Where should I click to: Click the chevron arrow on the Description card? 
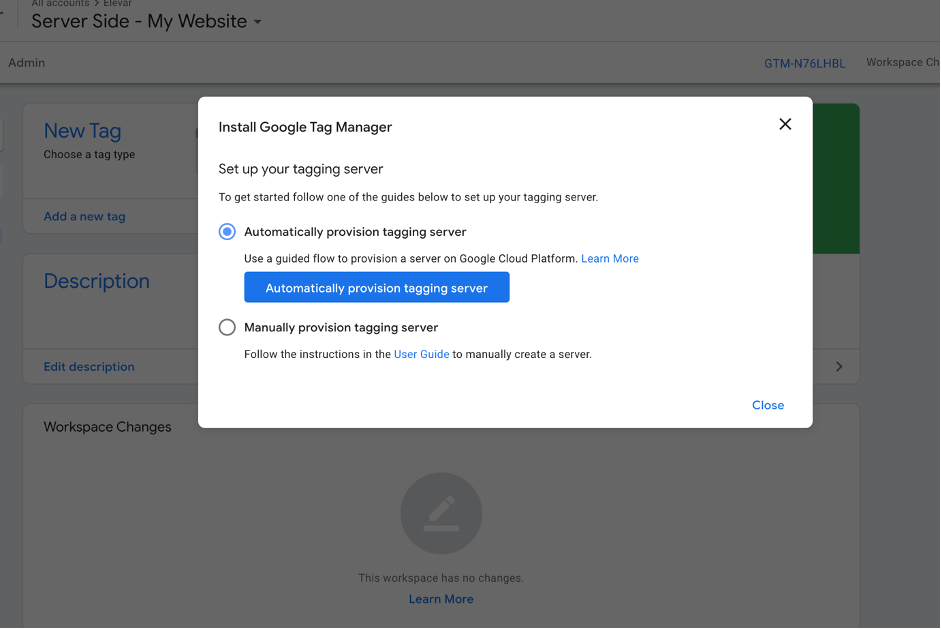coord(838,366)
